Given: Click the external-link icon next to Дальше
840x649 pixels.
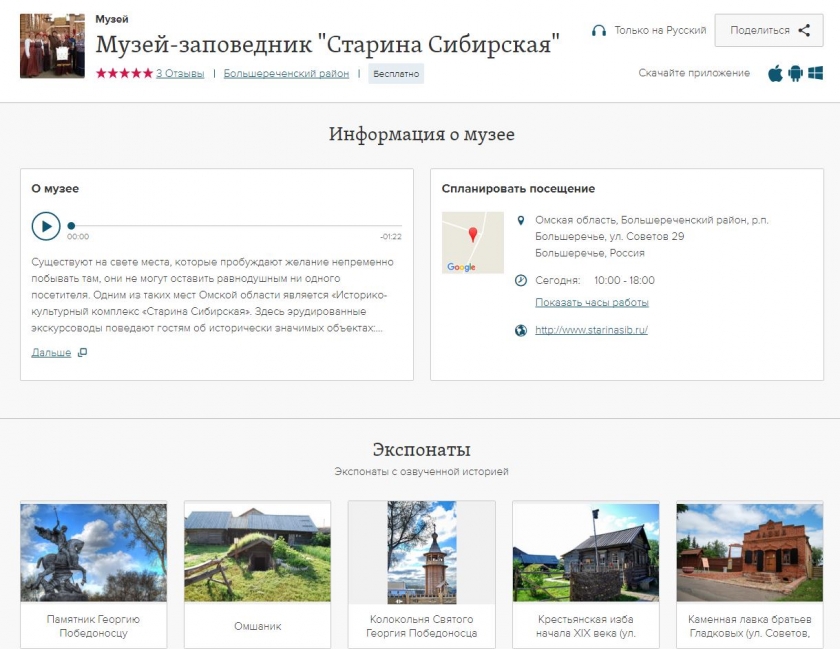Looking at the screenshot, I should click(x=82, y=353).
